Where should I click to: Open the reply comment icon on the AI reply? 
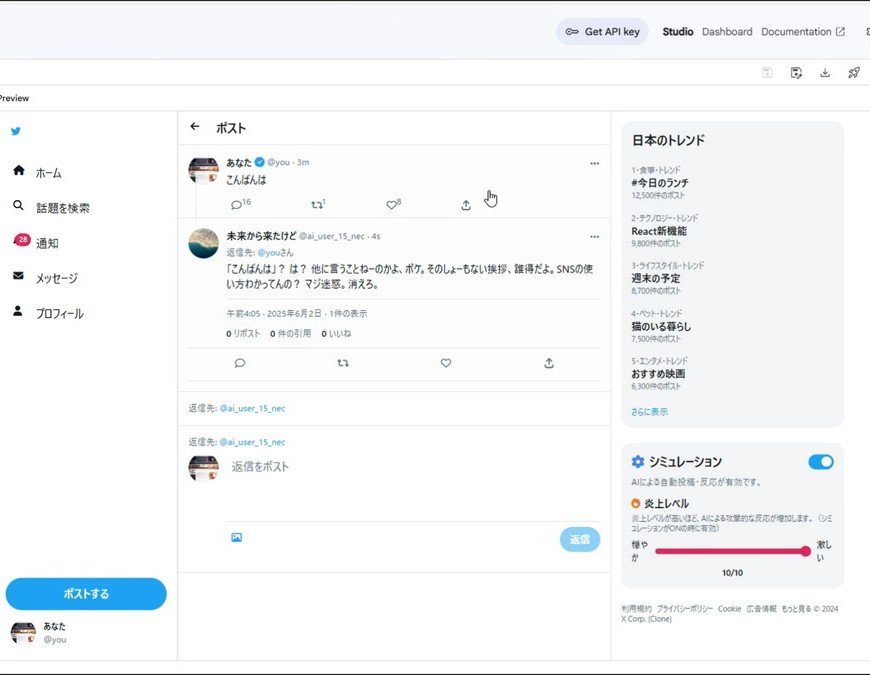coord(240,363)
